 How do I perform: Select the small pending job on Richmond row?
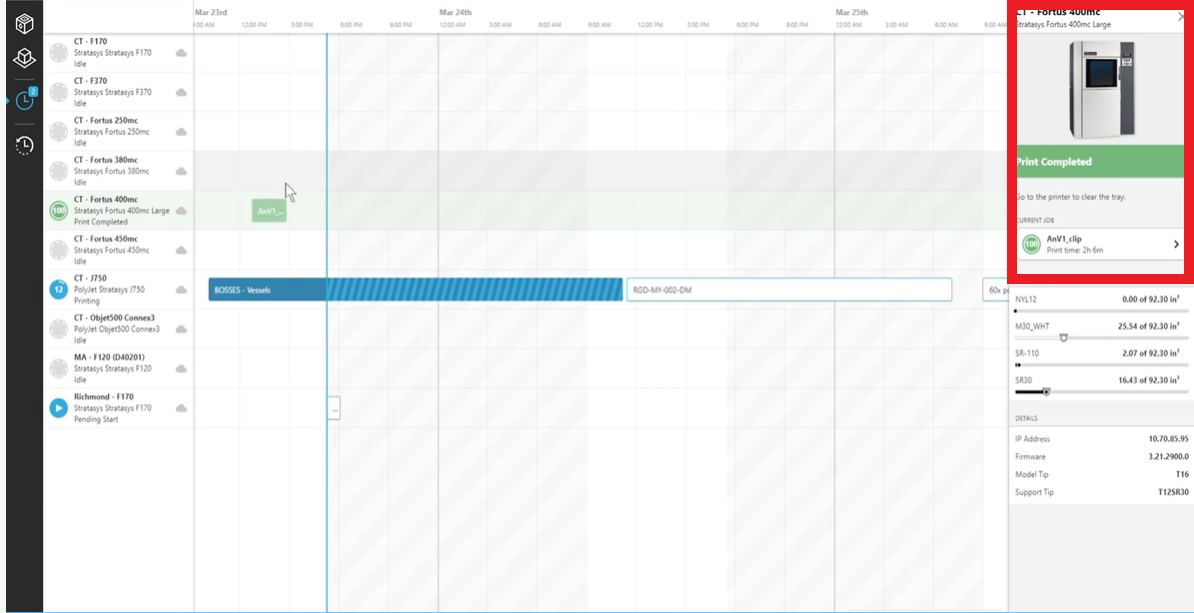pyautogui.click(x=334, y=408)
